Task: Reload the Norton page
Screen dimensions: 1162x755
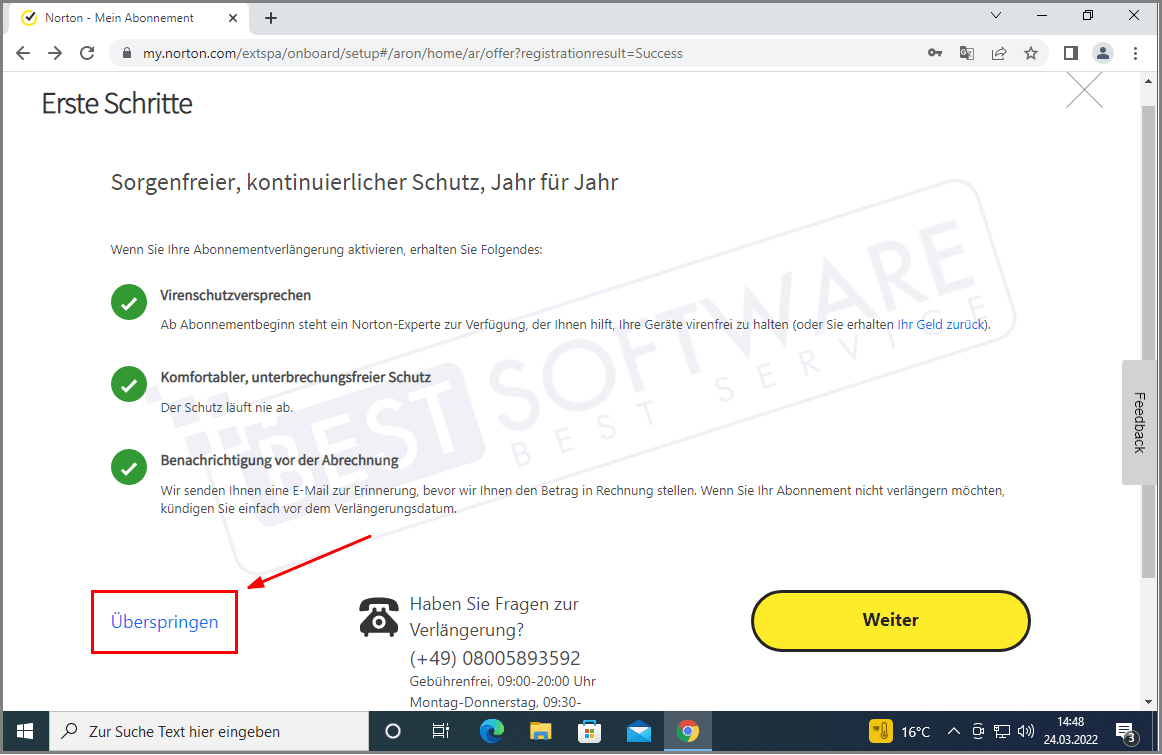Action: pyautogui.click(x=87, y=53)
